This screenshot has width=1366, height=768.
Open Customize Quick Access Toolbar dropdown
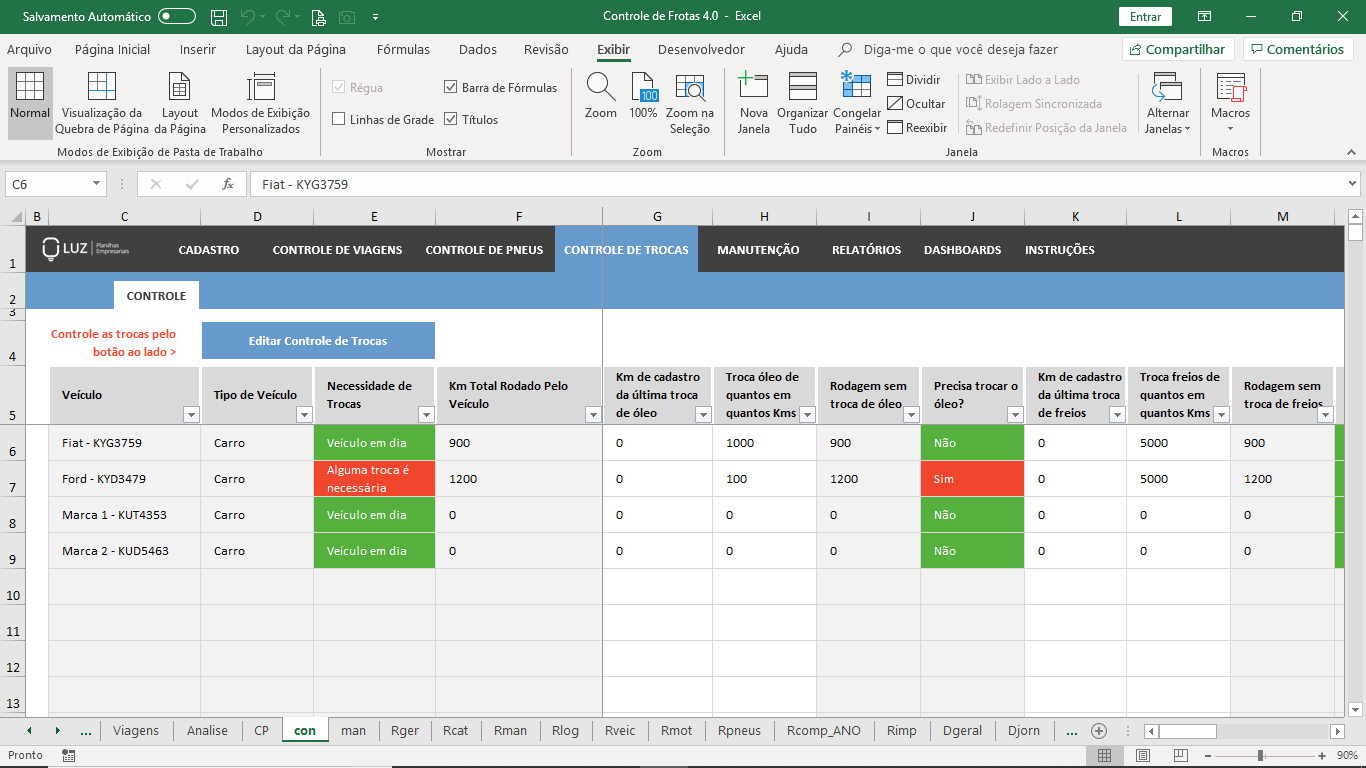pyautogui.click(x=375, y=17)
